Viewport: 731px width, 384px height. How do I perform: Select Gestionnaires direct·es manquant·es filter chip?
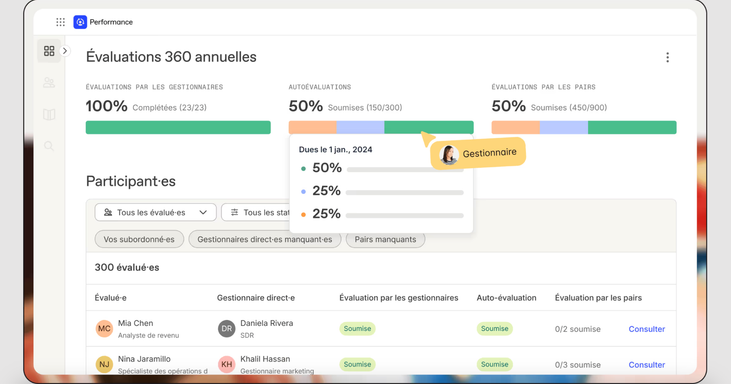coord(265,240)
